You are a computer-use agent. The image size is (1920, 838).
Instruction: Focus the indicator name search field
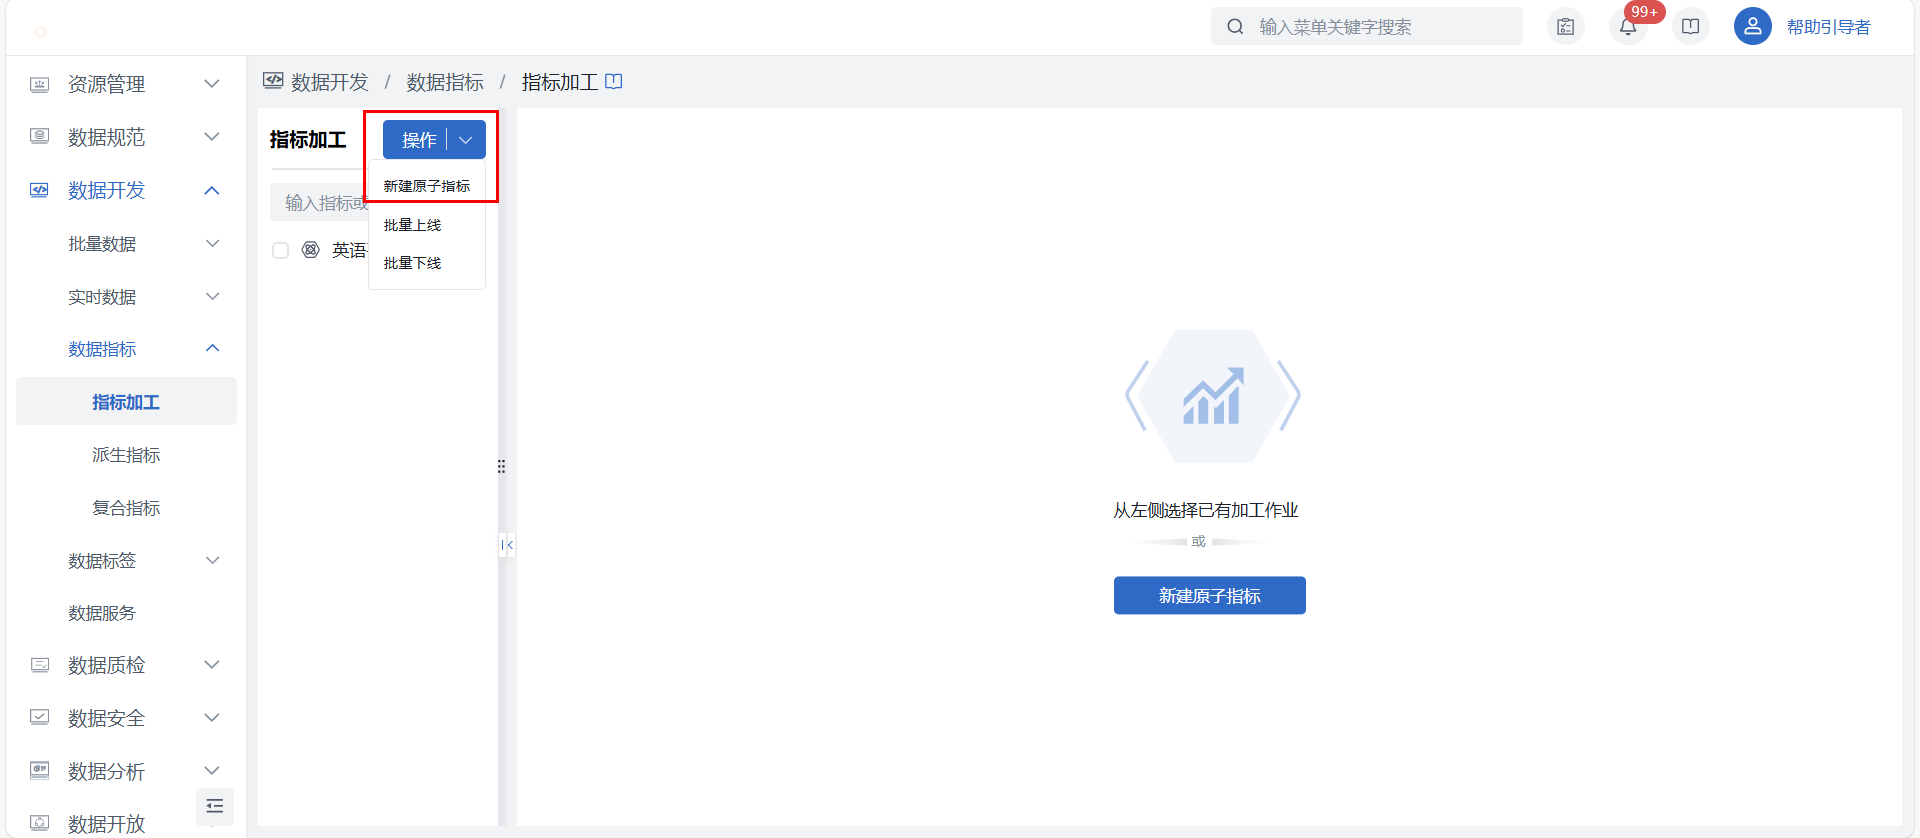point(320,203)
